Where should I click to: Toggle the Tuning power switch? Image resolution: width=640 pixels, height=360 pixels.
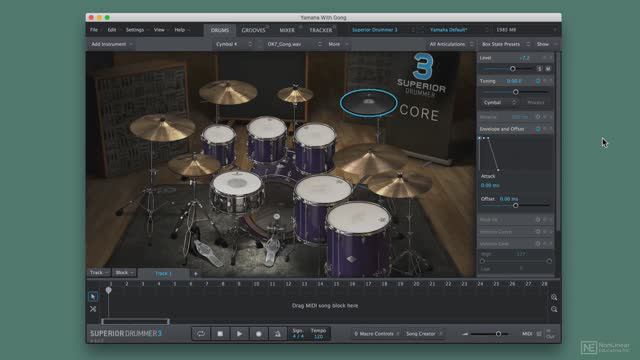538,81
